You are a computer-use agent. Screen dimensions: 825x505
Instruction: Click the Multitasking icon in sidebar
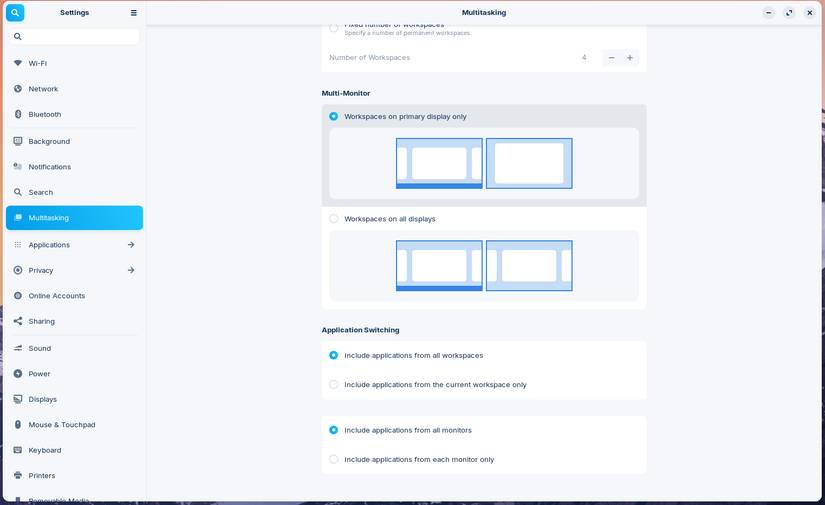point(18,217)
